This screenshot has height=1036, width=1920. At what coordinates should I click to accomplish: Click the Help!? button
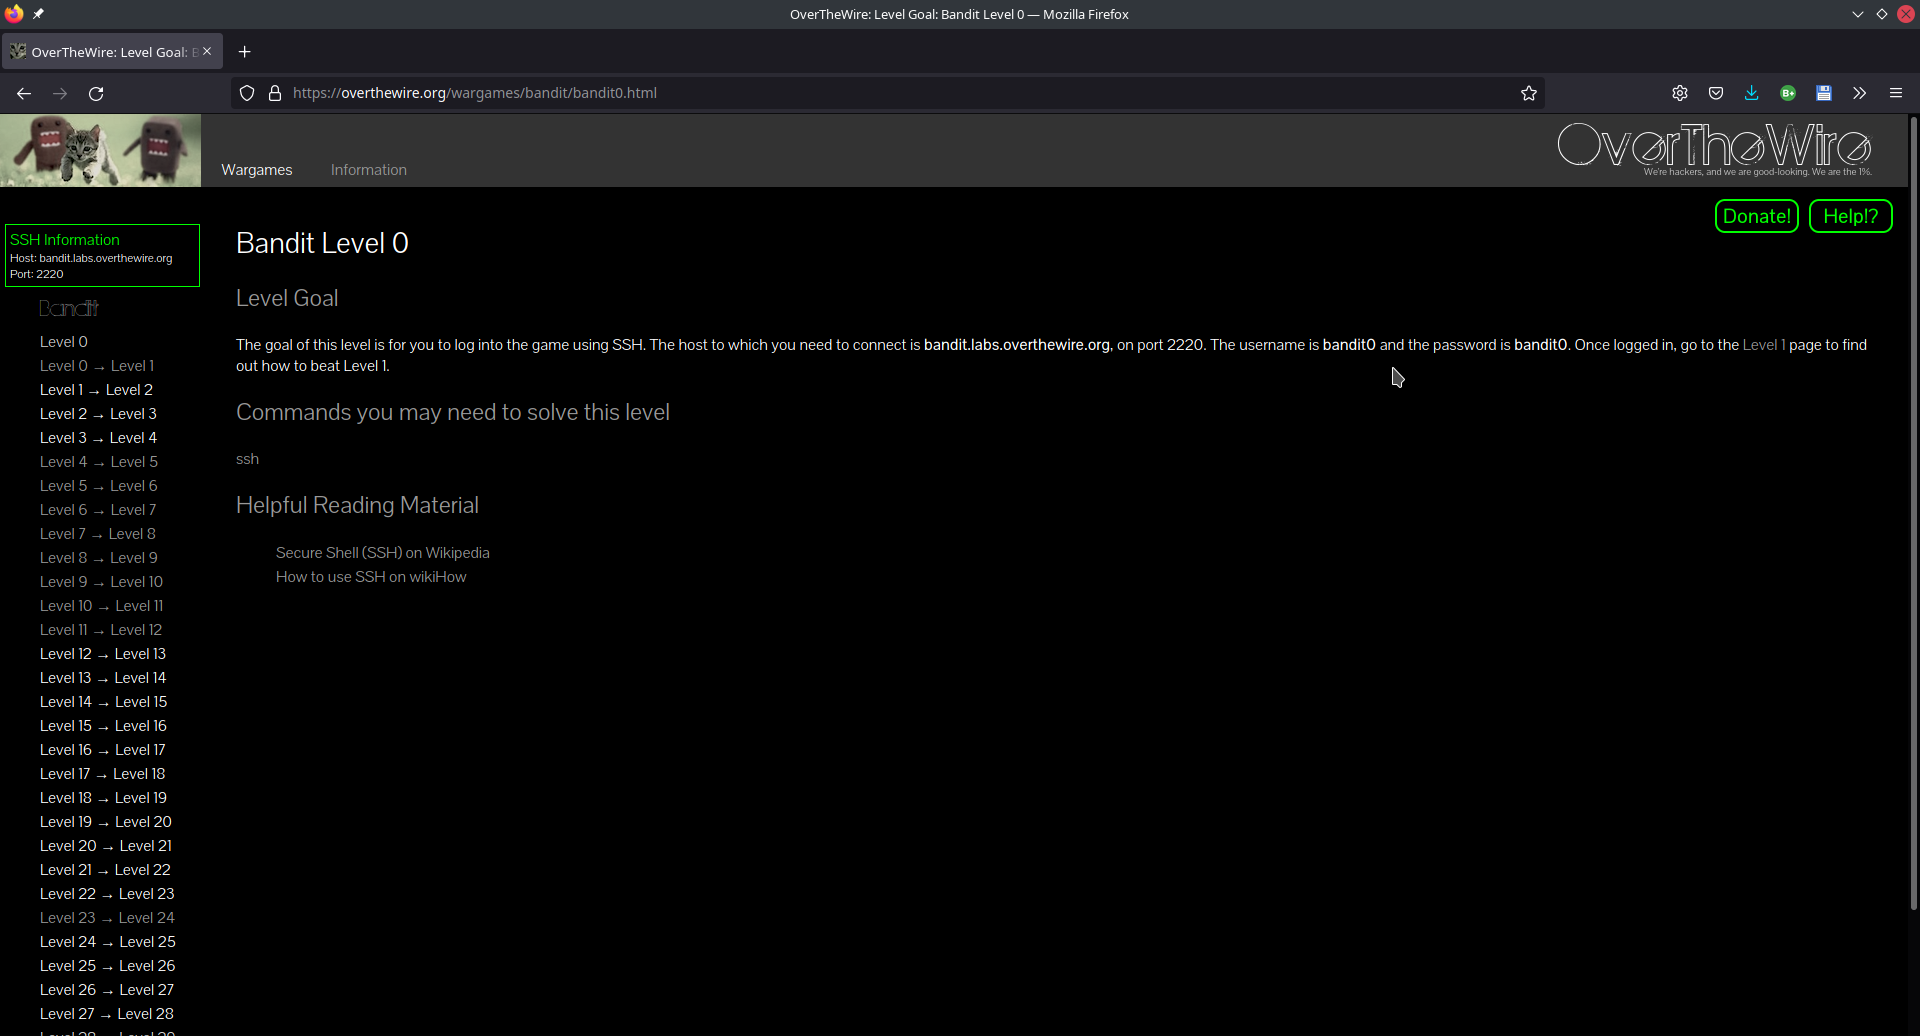tap(1850, 216)
